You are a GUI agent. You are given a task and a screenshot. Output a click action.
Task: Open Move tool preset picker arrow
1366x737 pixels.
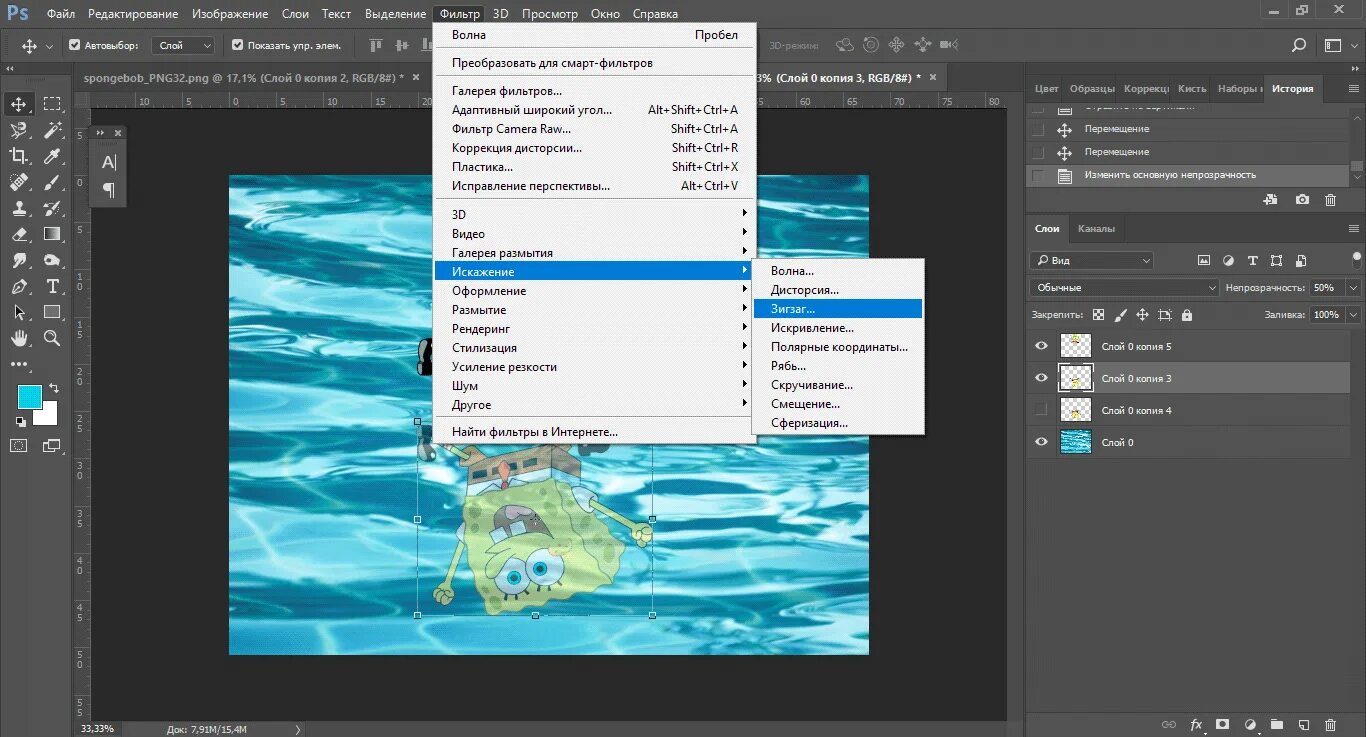49,46
